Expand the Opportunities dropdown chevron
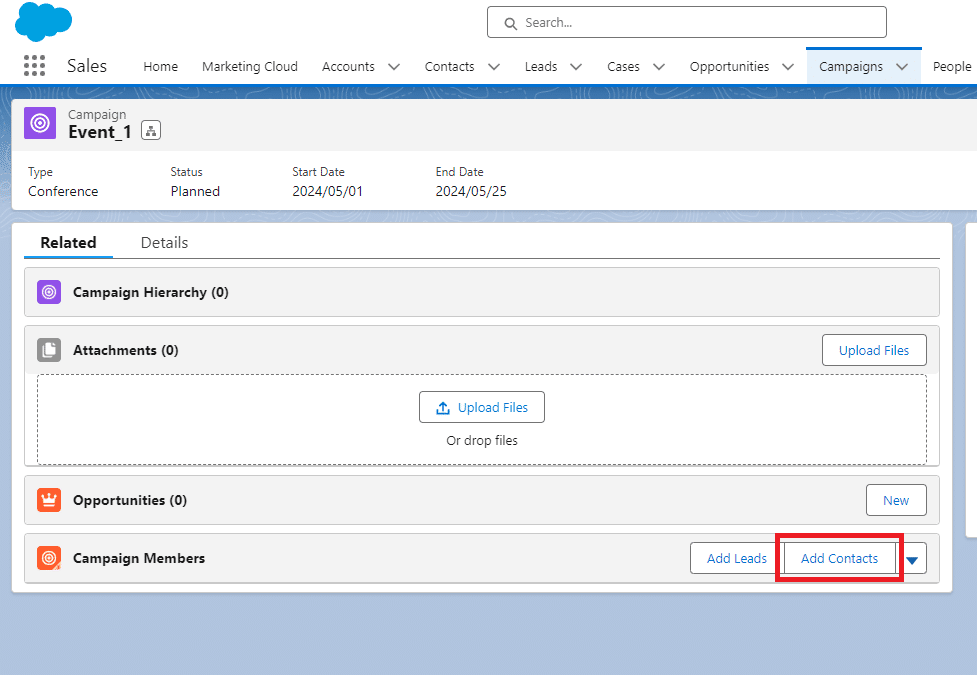Screen dimensions: 977x675 788,67
